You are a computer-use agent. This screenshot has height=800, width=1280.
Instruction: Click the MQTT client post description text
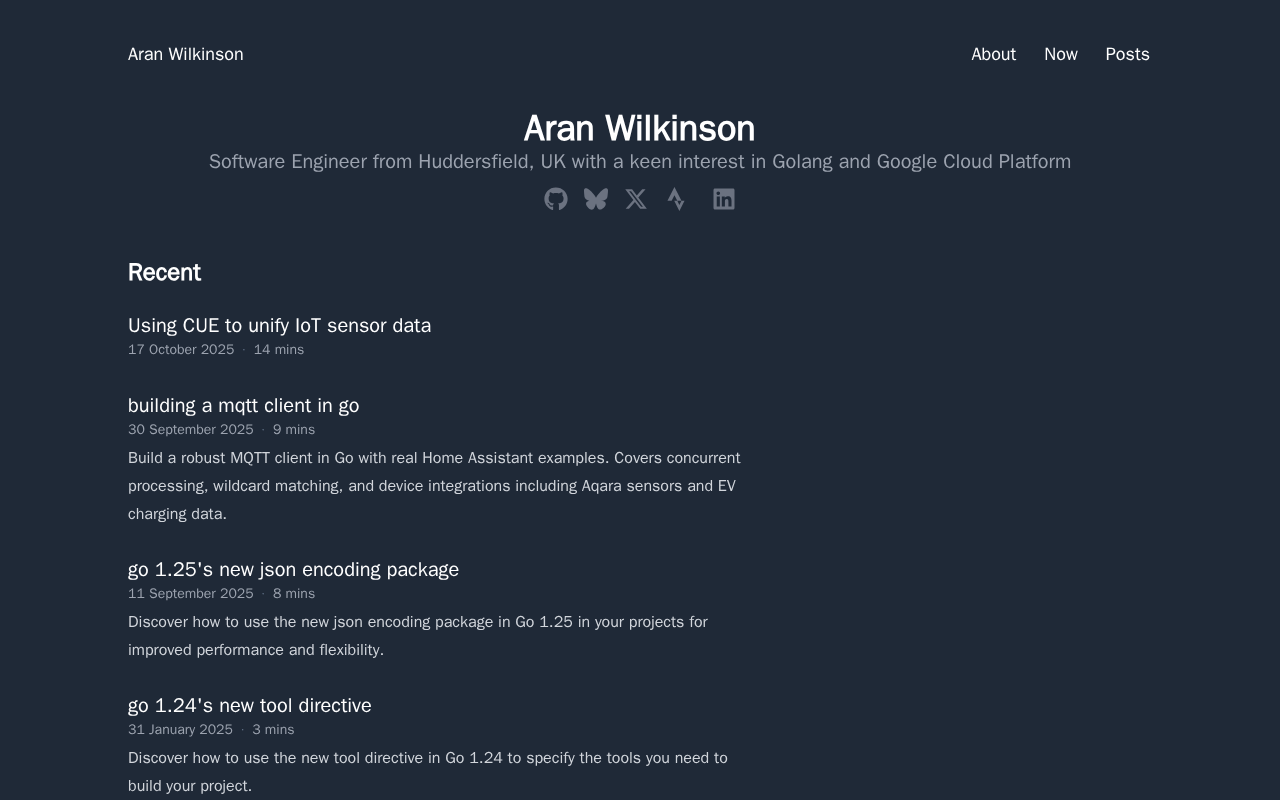(x=434, y=486)
